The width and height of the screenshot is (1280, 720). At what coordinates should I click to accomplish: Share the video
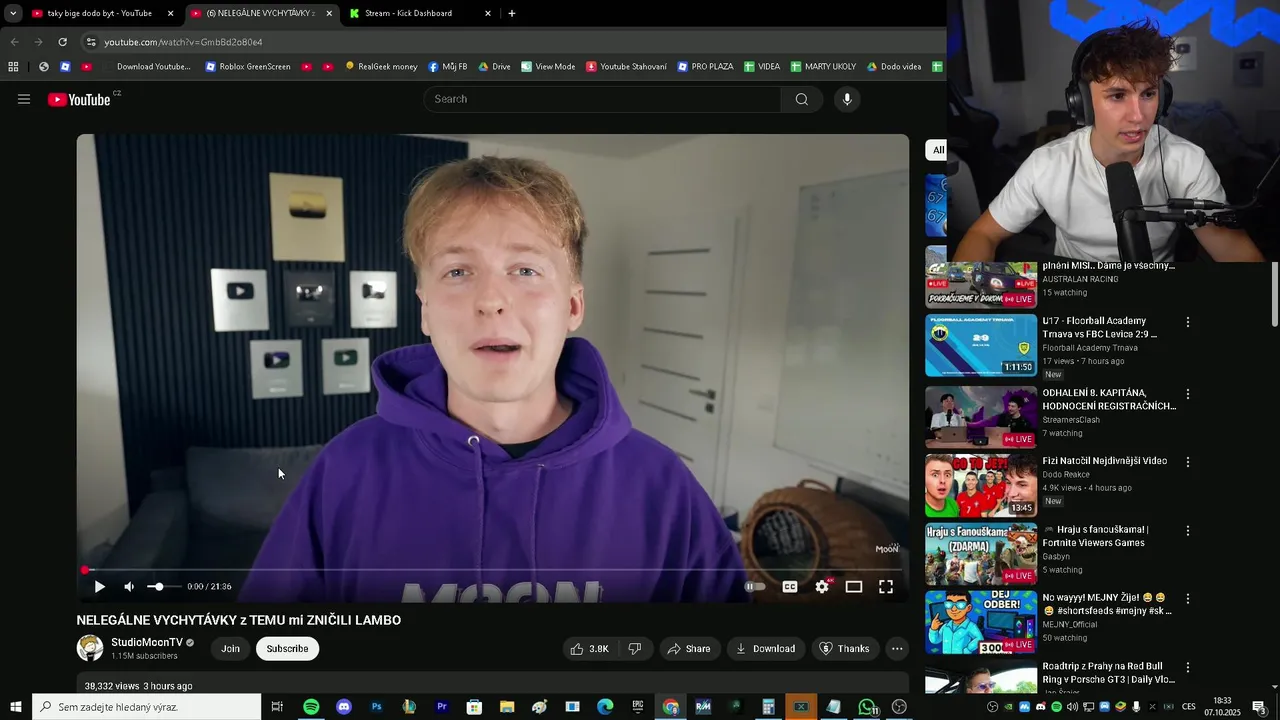click(x=688, y=649)
